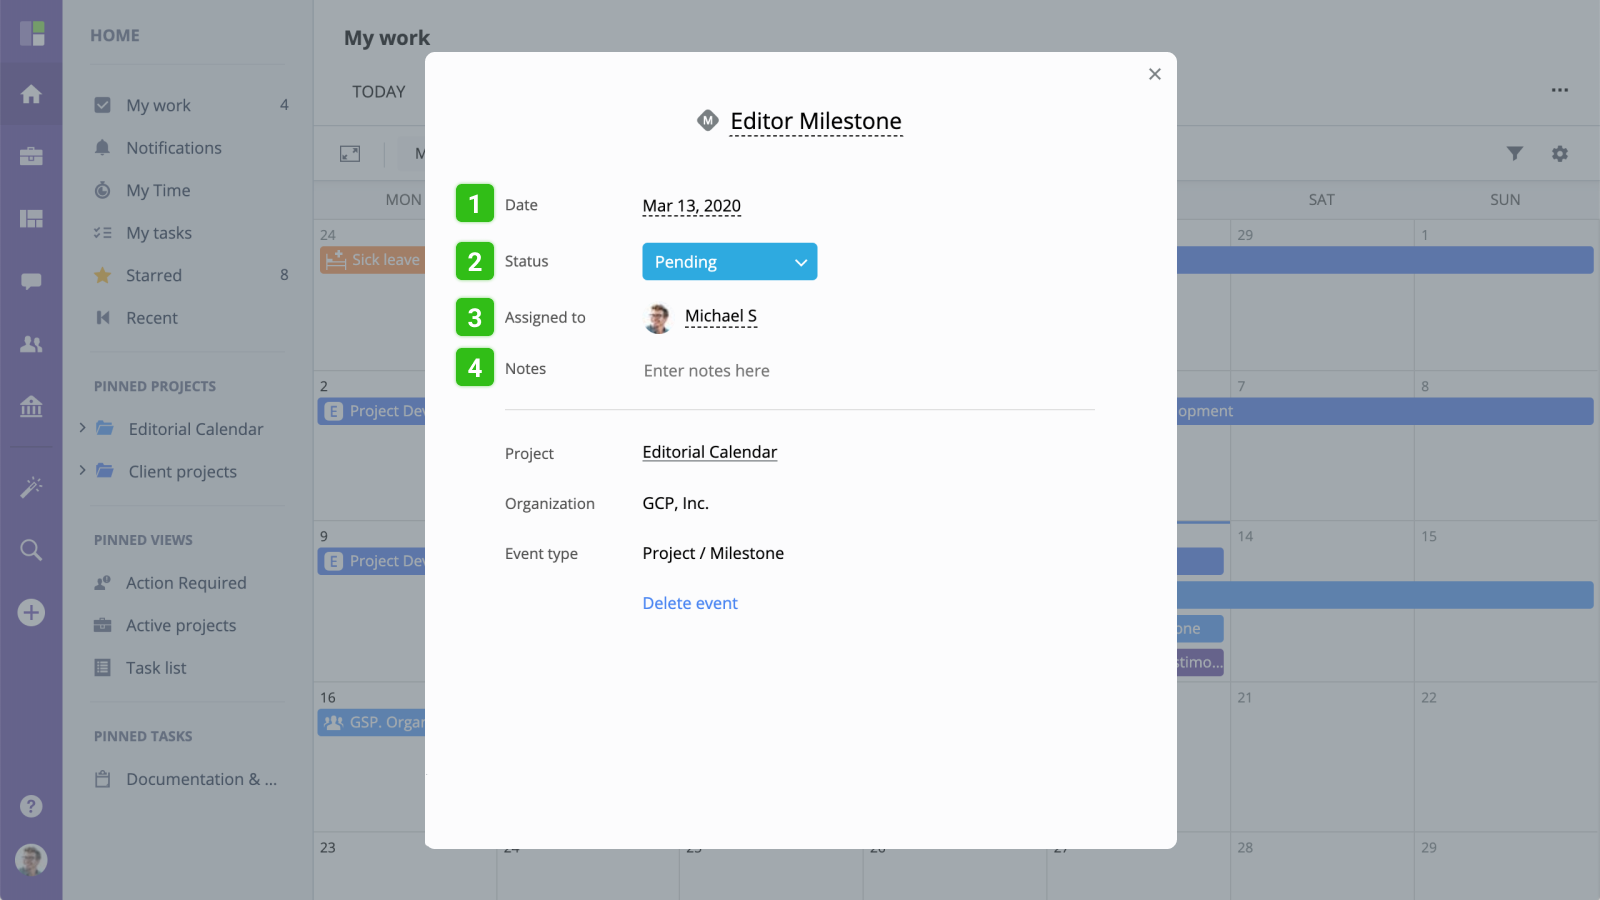Change assignee Michael S
1600x900 pixels.
tap(720, 316)
